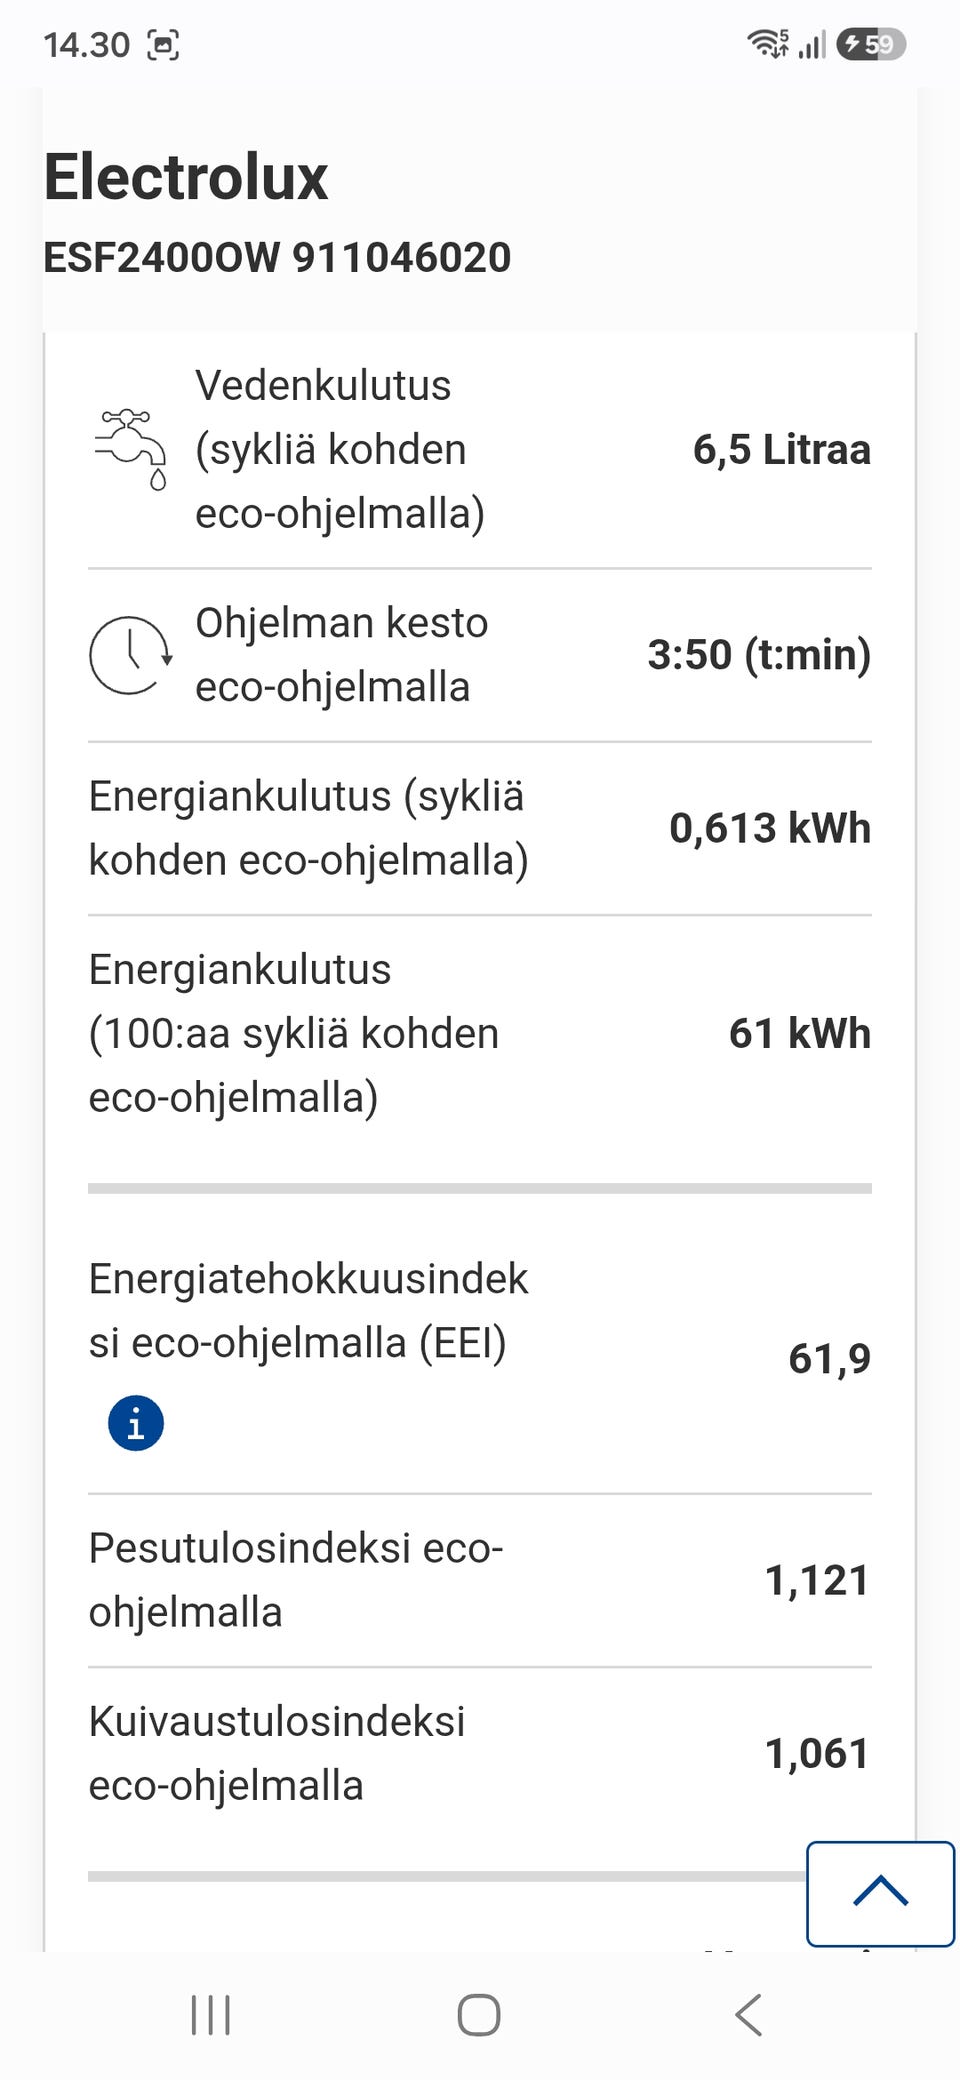Tap Pesutulosindeksi eco-ohjelmalla row
The width and height of the screenshot is (960, 2080).
(480, 1580)
